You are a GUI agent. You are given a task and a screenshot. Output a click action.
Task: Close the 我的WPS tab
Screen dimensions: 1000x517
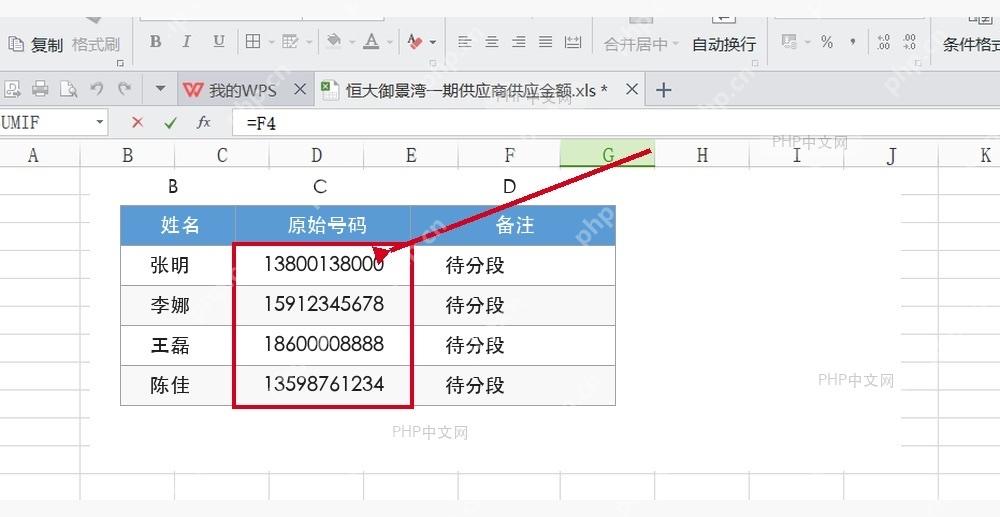pos(300,90)
